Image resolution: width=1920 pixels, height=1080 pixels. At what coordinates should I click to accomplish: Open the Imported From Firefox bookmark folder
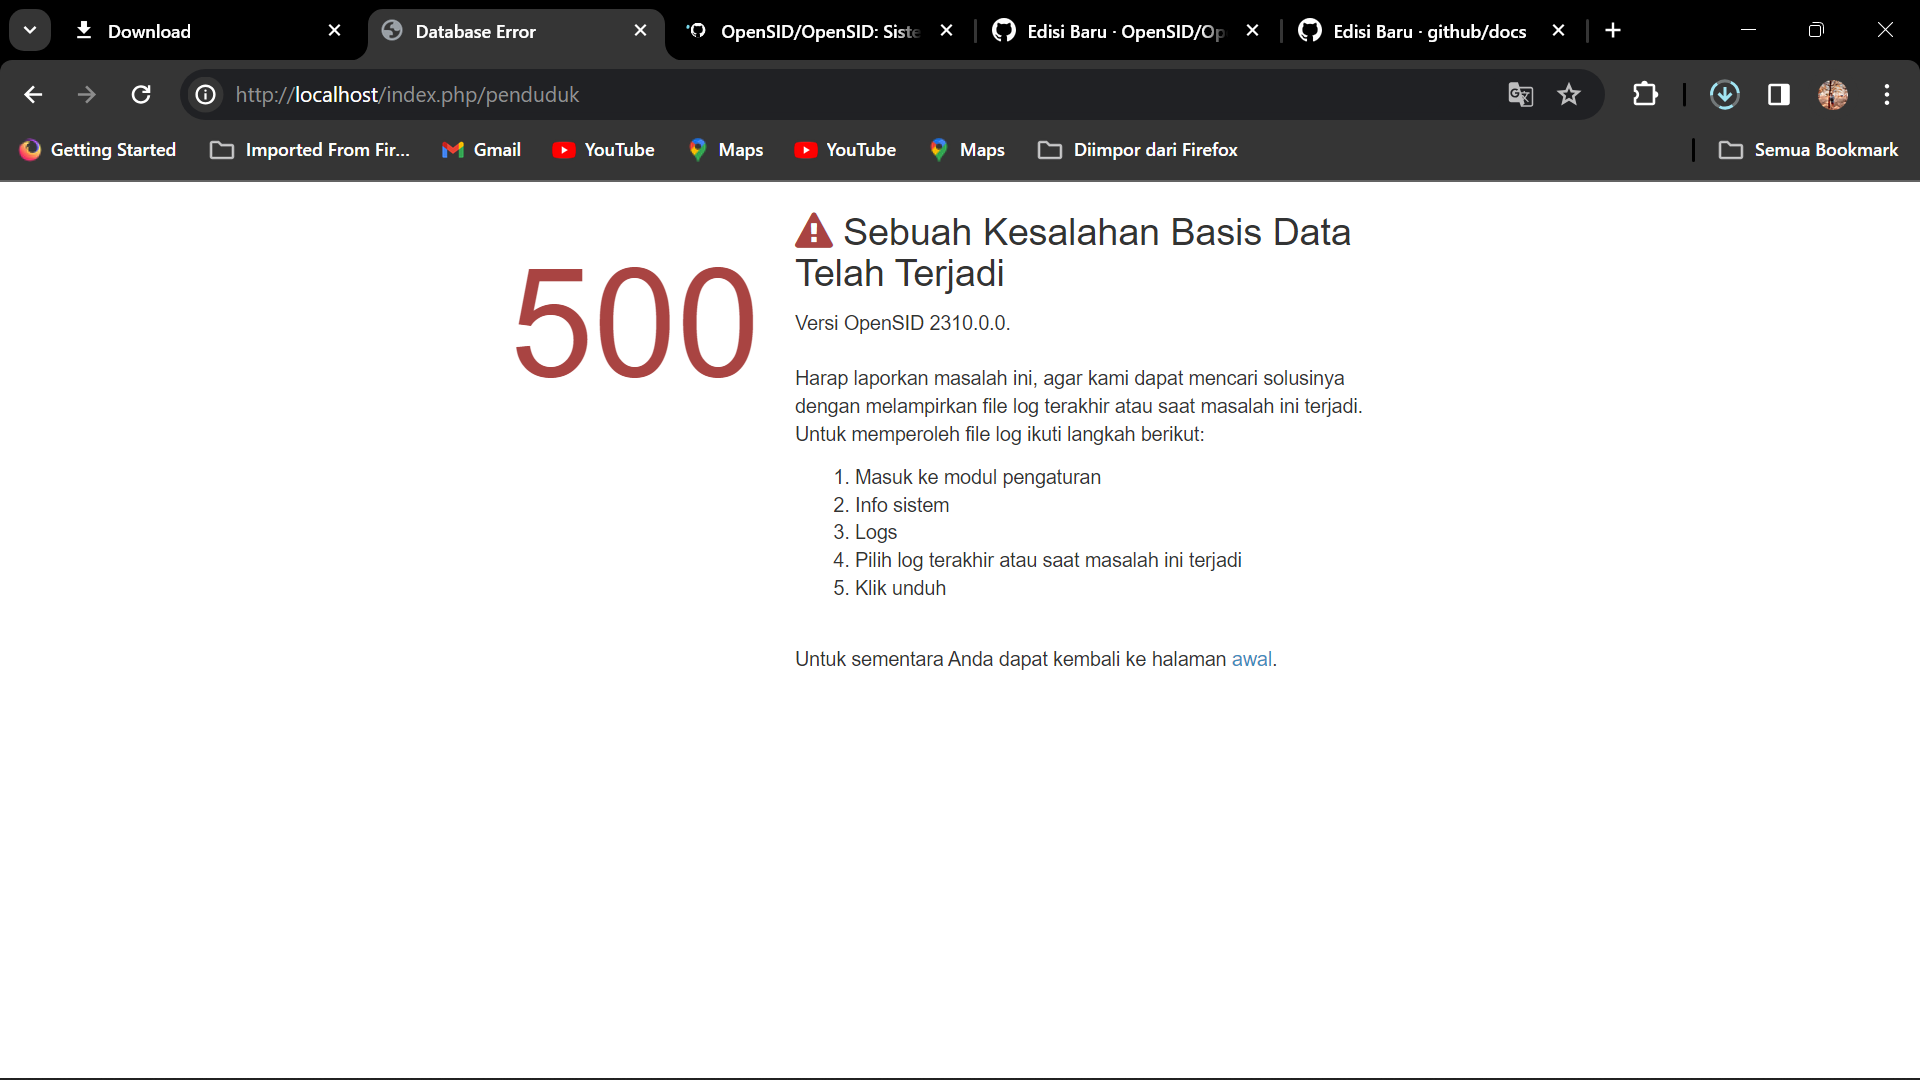[308, 150]
